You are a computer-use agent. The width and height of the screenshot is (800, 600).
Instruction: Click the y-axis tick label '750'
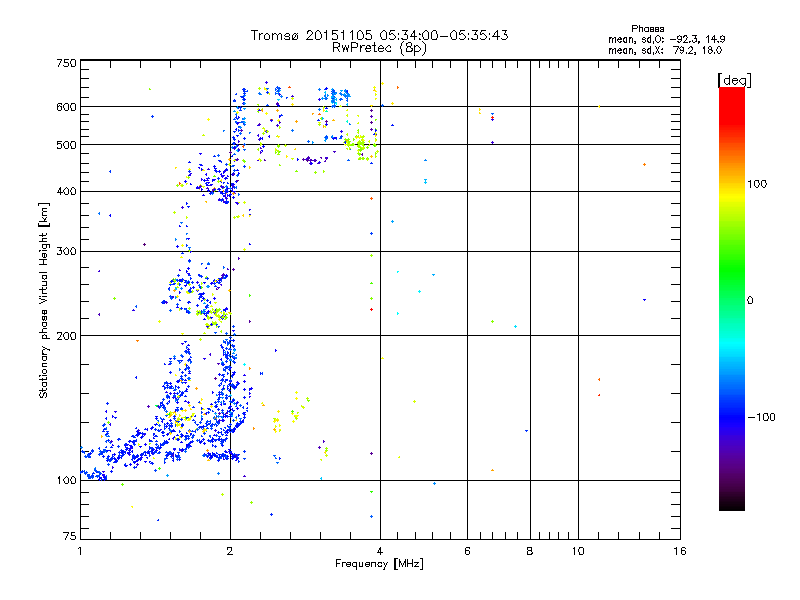click(66, 63)
